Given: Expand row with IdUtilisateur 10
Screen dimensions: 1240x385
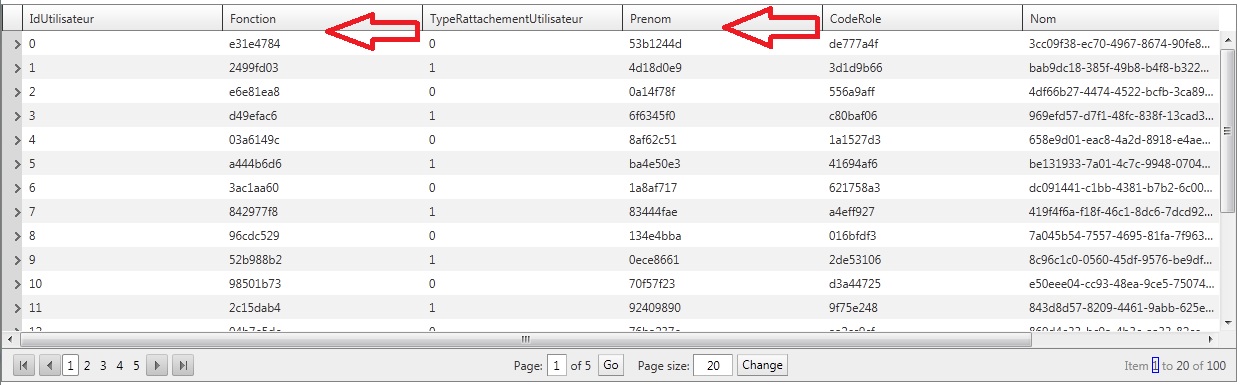Looking at the screenshot, I should coord(17,284).
